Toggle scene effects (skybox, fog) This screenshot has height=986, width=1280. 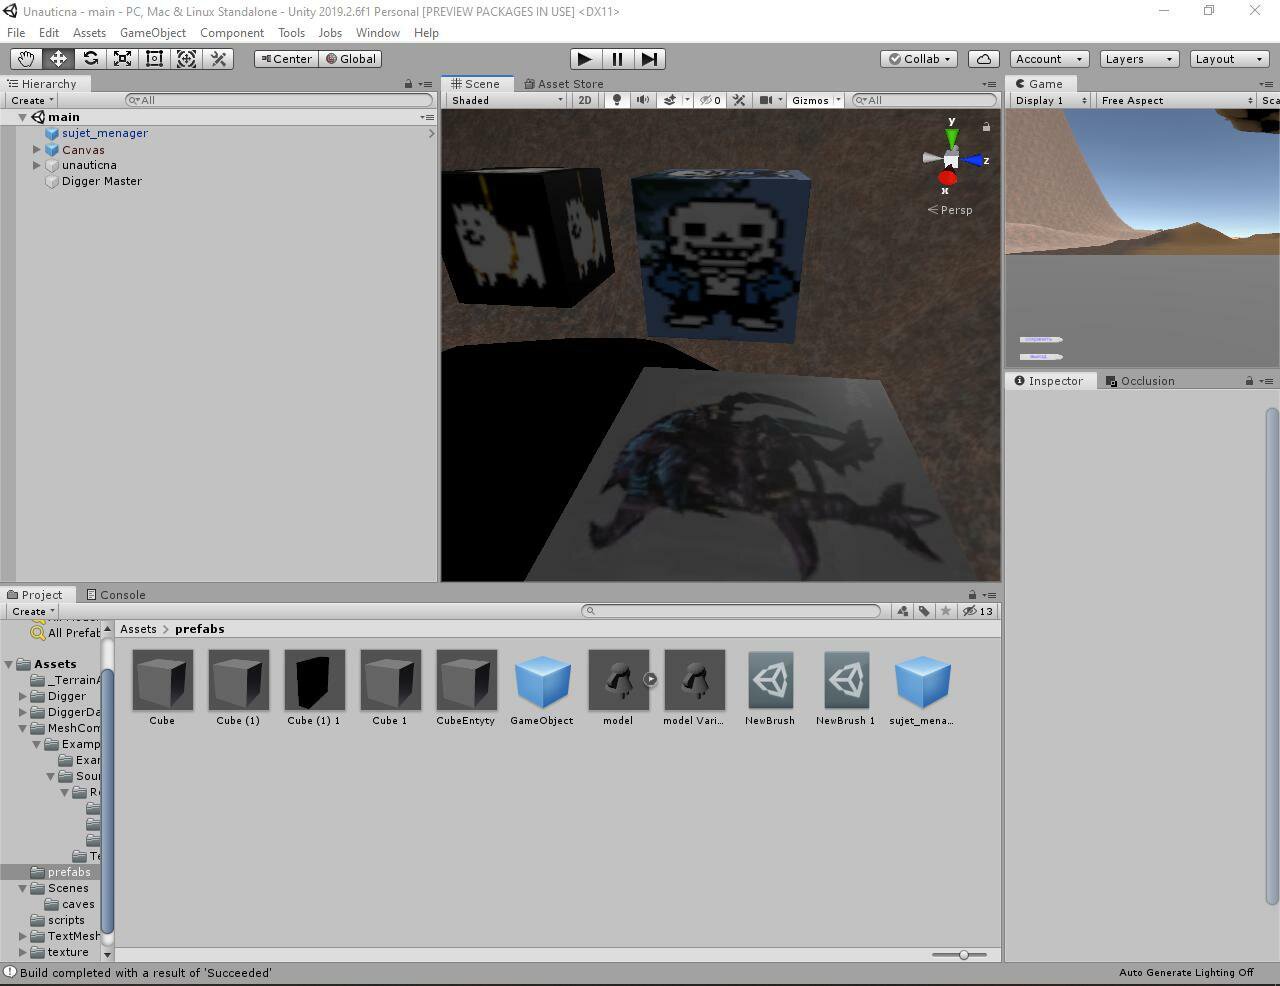670,100
